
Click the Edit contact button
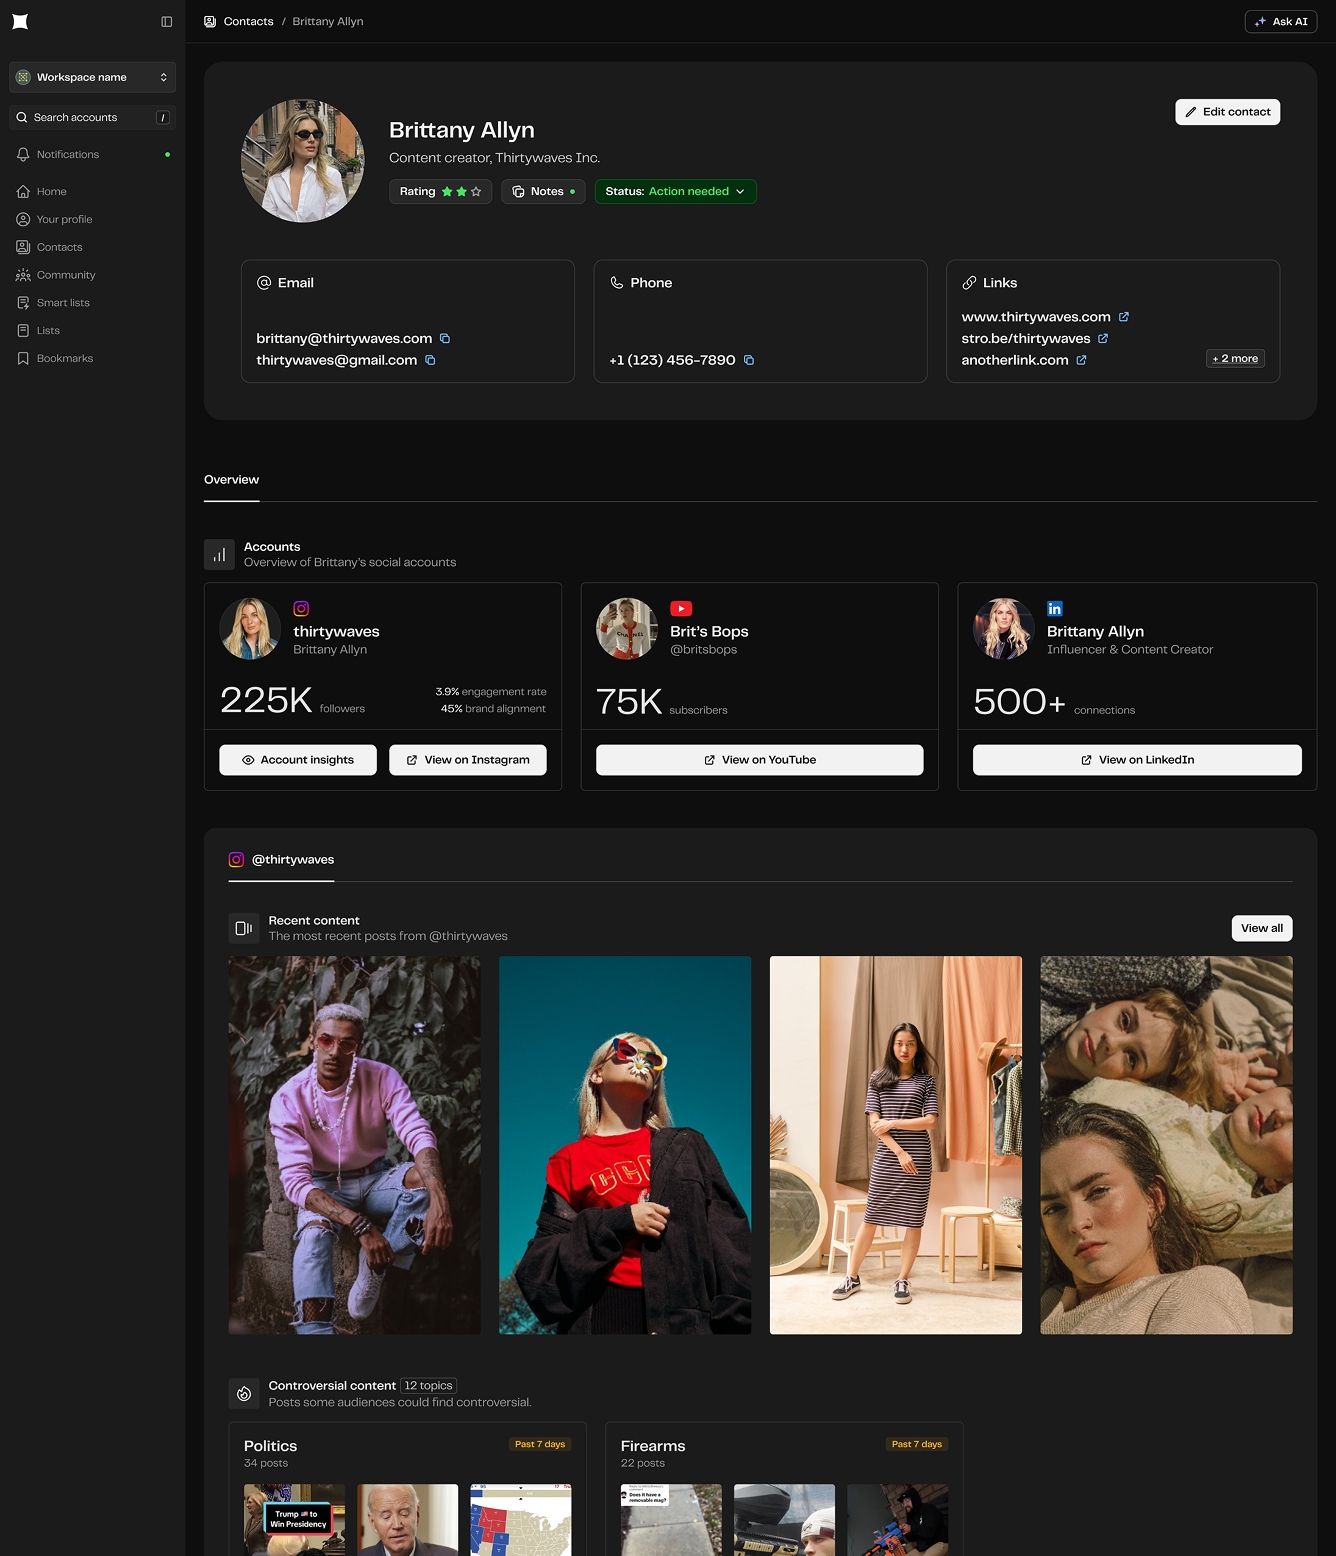pyautogui.click(x=1227, y=112)
